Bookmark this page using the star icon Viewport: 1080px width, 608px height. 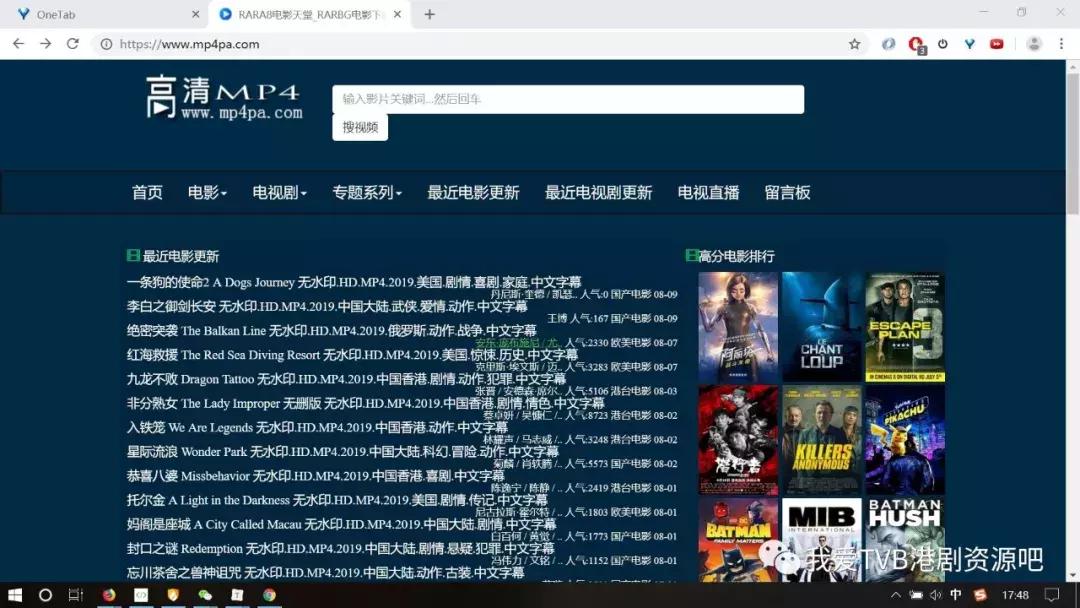[854, 44]
